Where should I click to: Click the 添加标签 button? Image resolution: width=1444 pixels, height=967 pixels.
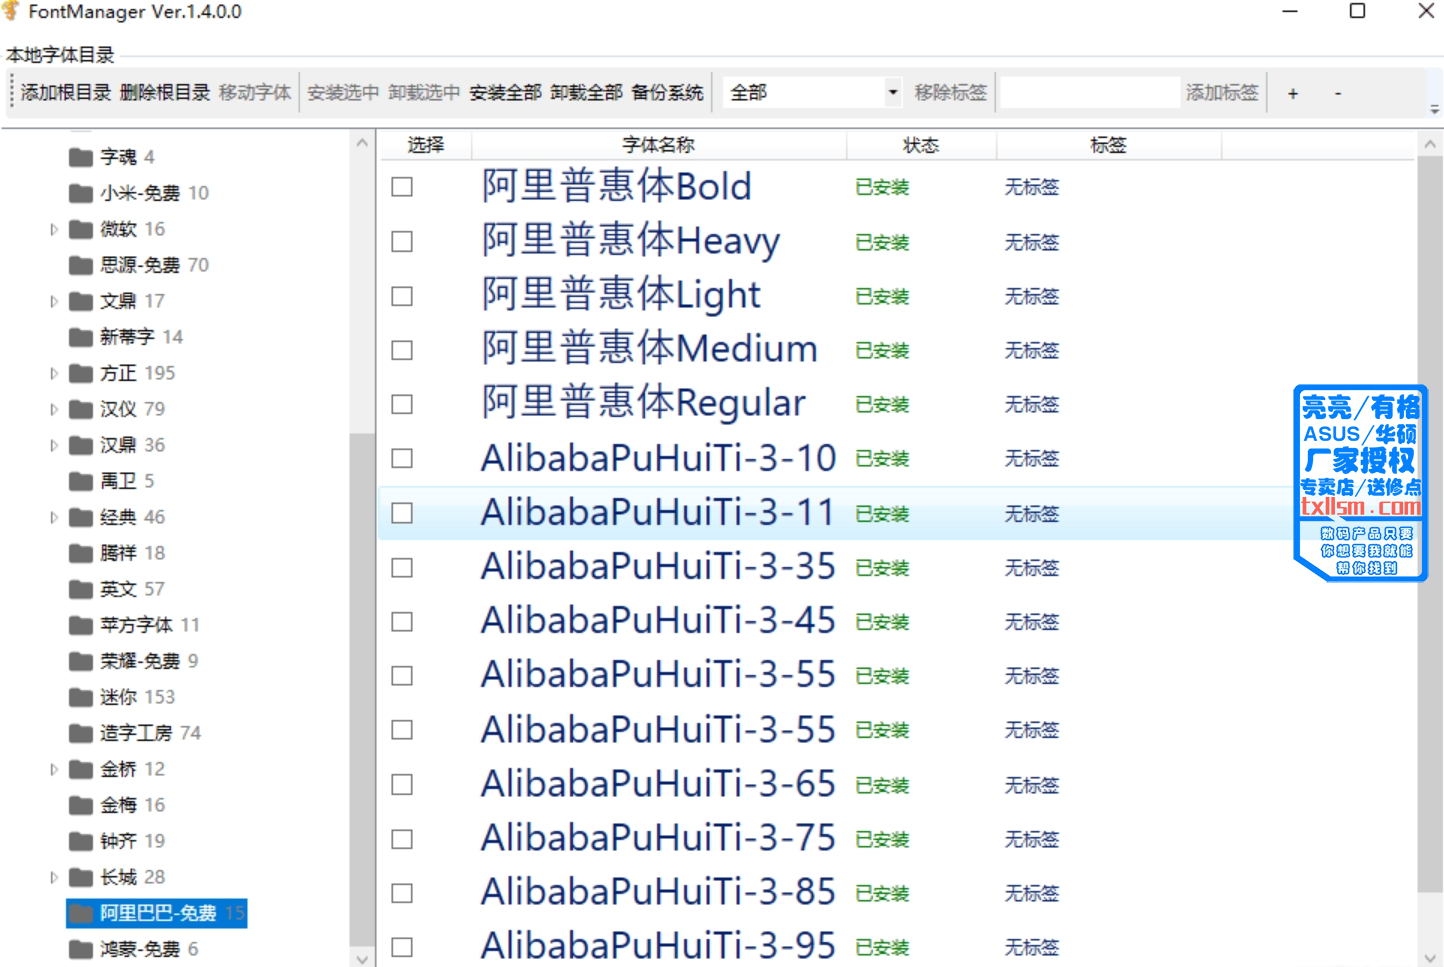click(1222, 93)
